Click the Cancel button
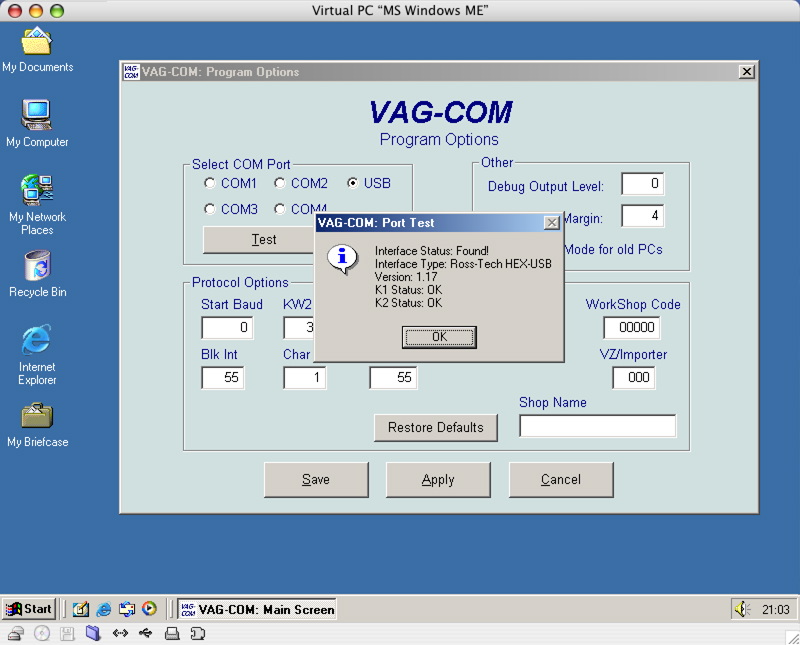The image size is (800, 645). (561, 480)
